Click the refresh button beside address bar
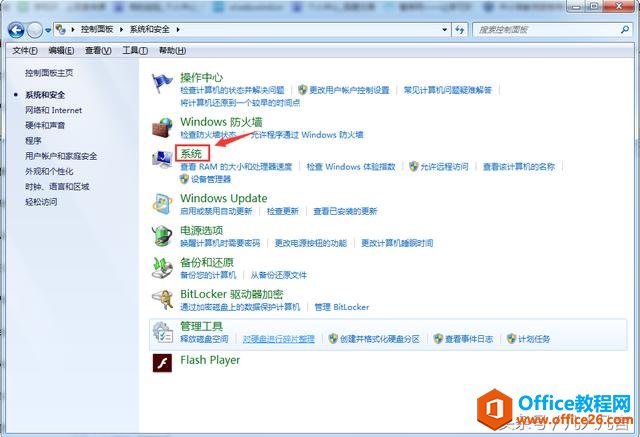 (x=460, y=29)
